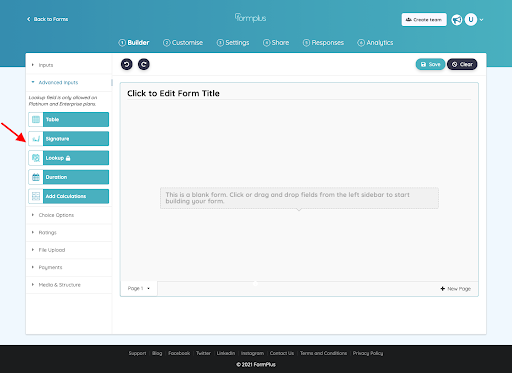Click the Signature field icon
The width and height of the screenshot is (512, 373).
36,139
